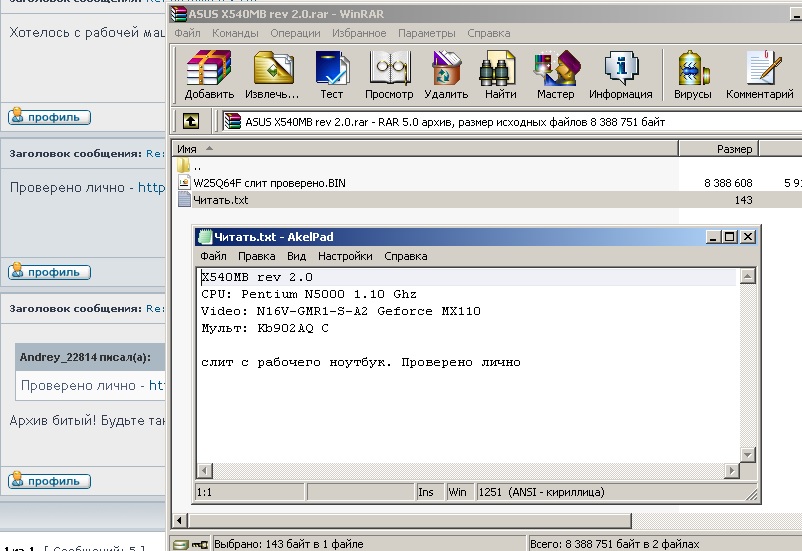
Task: Click inside the WinRAR archive path field
Action: tap(511, 122)
